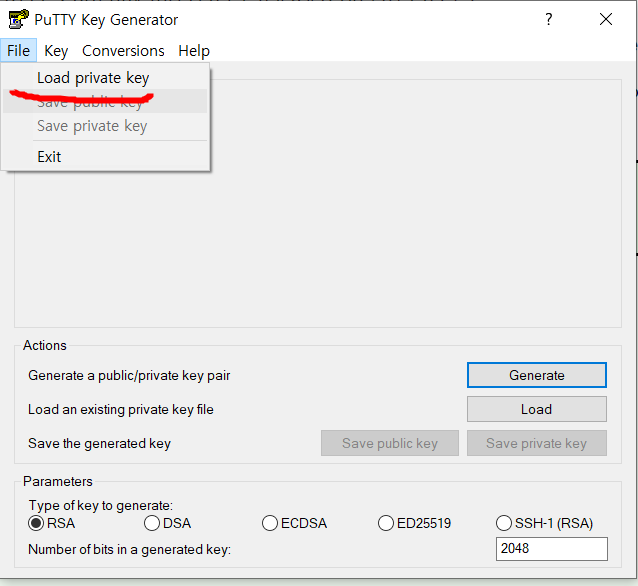Click the 'Save the generated key' label

click(99, 443)
